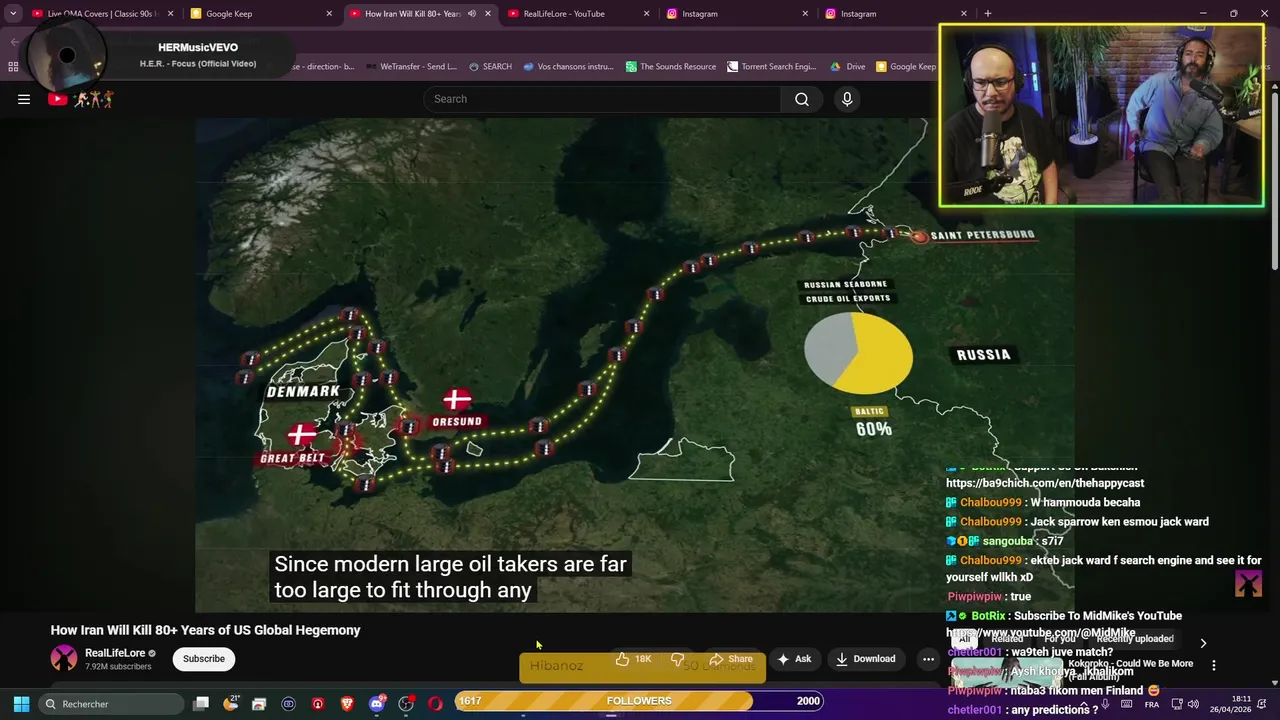Screen dimensions: 1280x720
Task: Switch to Live OMA Covers tab
Action: pos(103,14)
